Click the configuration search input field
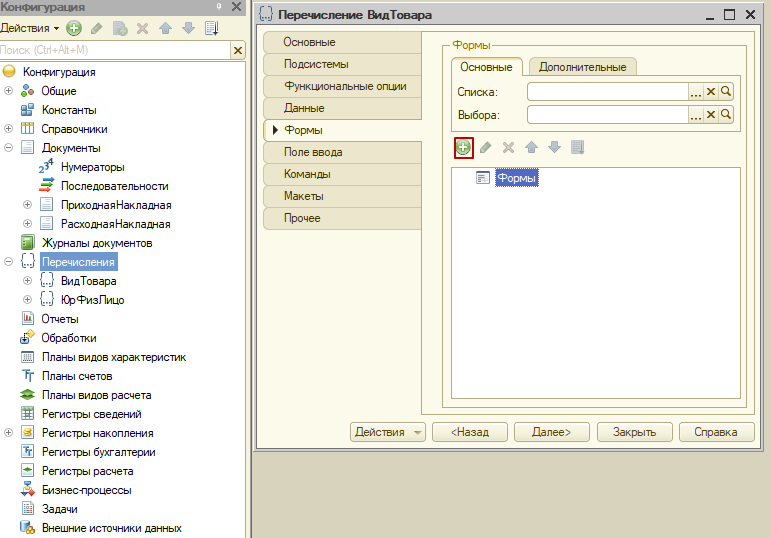This screenshot has height=538, width=771. [x=115, y=50]
